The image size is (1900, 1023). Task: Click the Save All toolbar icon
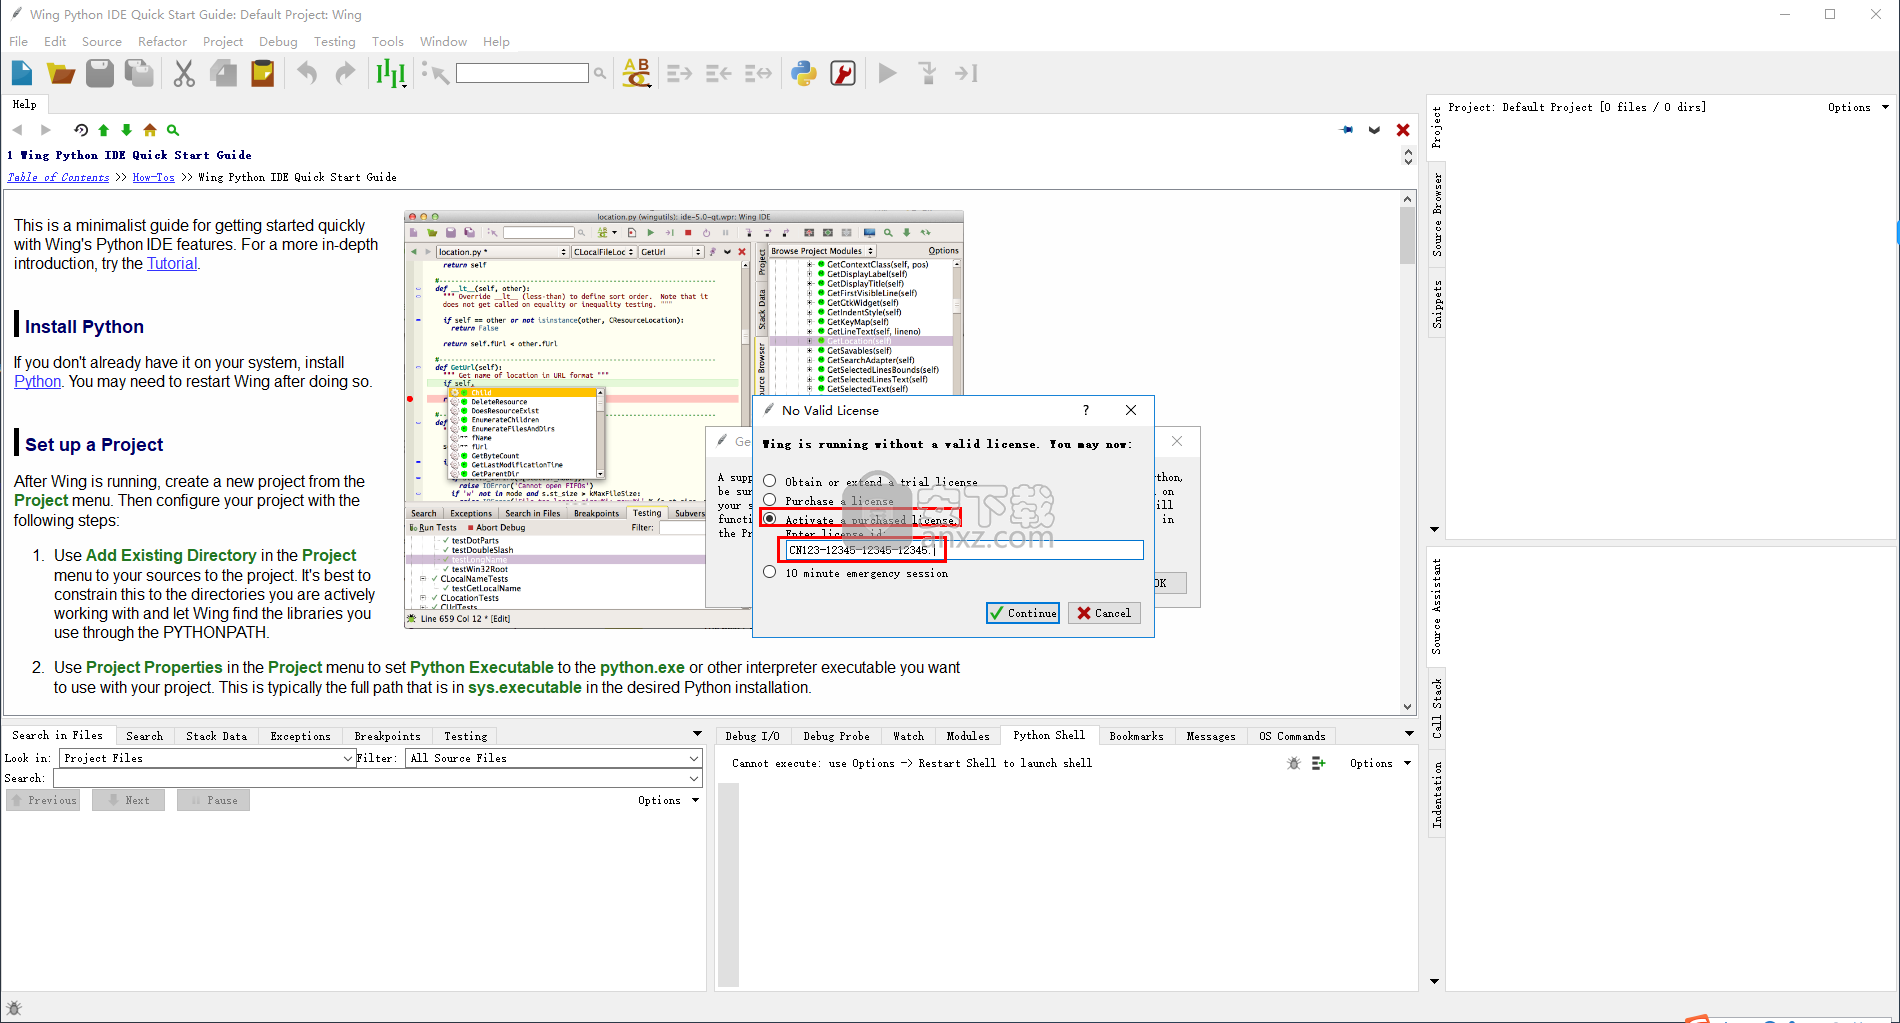click(x=139, y=73)
